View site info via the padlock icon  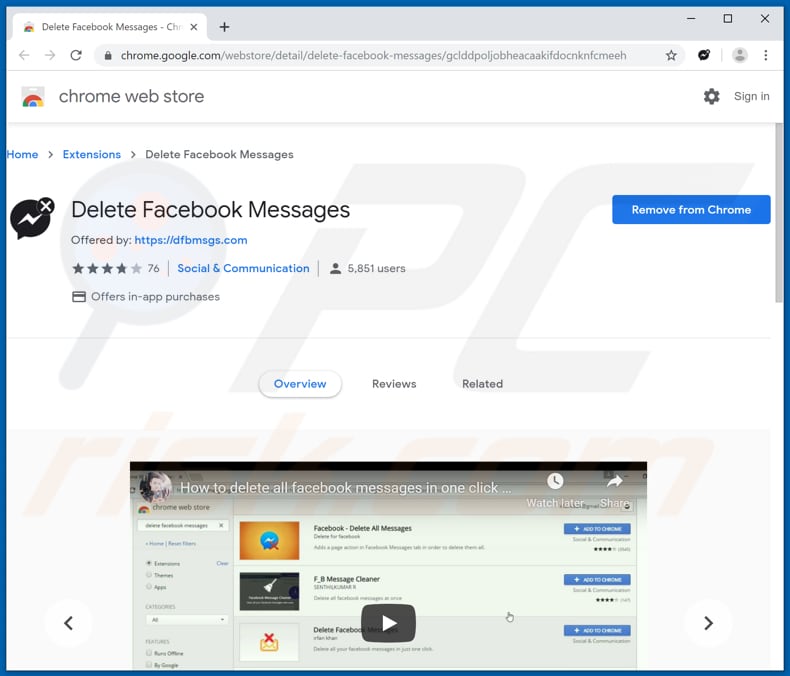(108, 55)
